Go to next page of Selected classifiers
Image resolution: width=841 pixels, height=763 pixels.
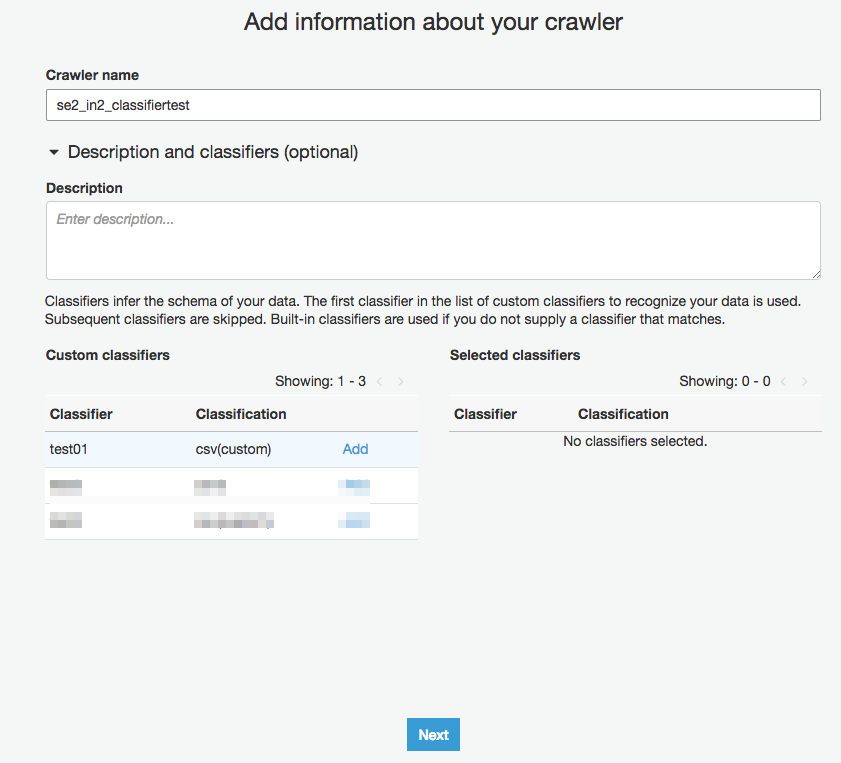804,382
